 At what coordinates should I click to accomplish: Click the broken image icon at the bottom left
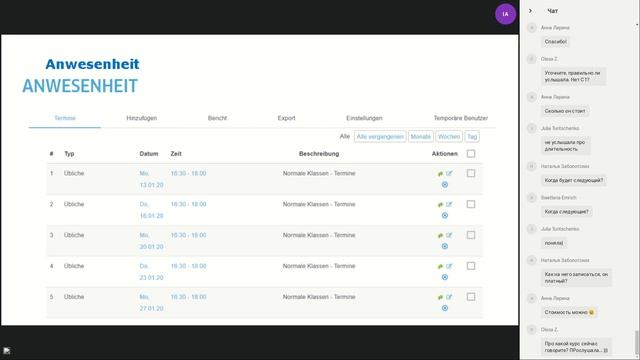click(7, 351)
